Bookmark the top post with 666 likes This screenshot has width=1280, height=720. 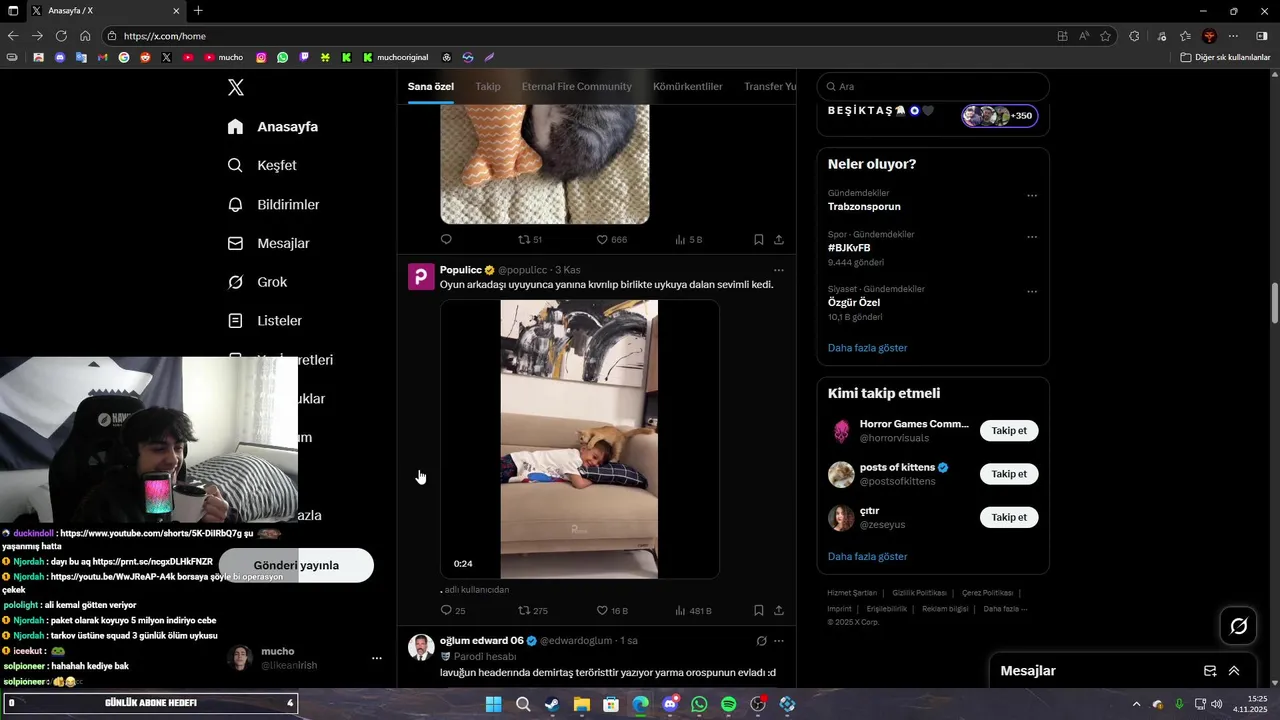coord(759,240)
